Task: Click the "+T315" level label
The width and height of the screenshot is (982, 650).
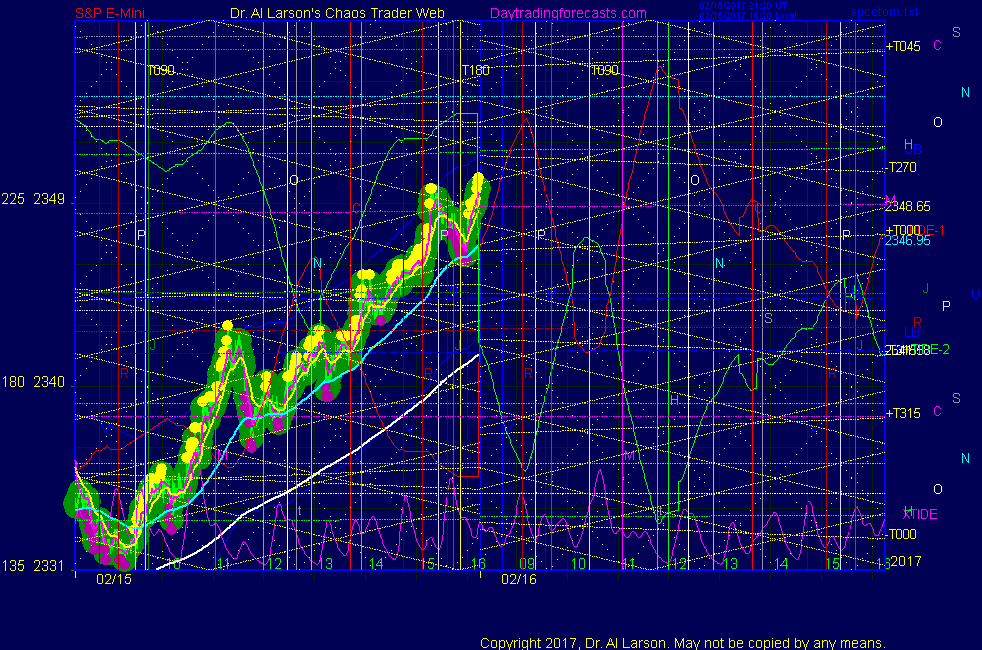Action: pos(903,413)
